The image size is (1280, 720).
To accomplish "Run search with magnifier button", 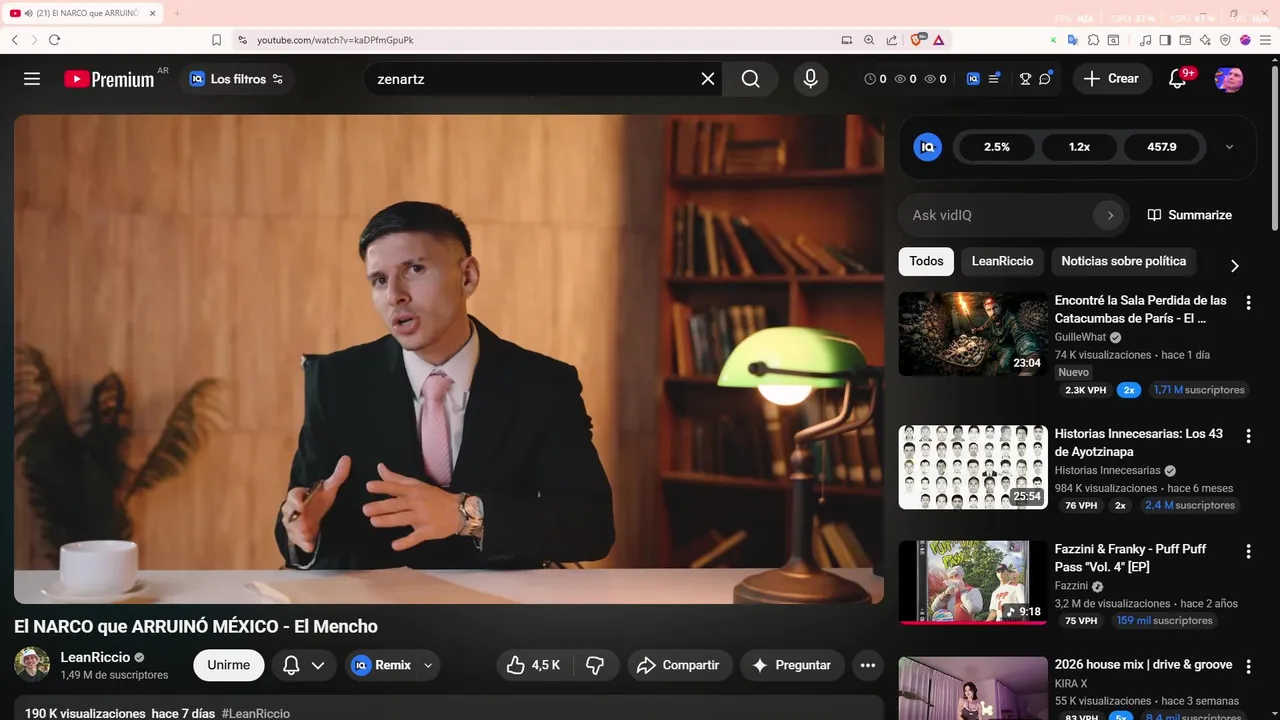I will (x=751, y=79).
